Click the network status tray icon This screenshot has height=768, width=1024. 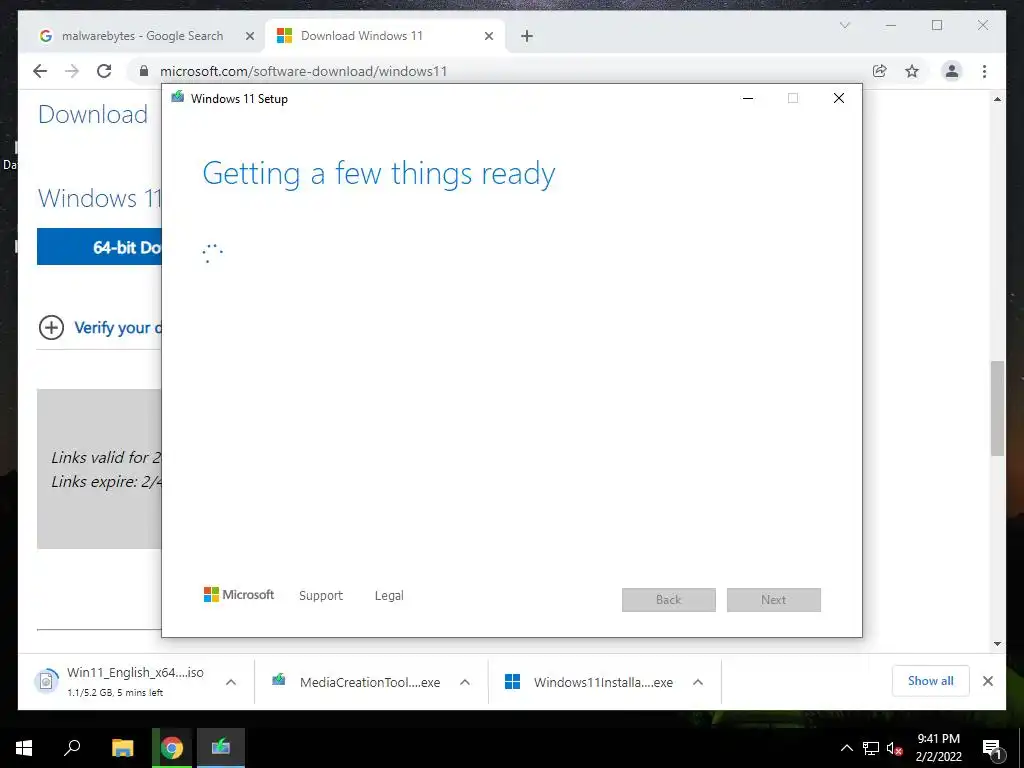[x=871, y=748]
